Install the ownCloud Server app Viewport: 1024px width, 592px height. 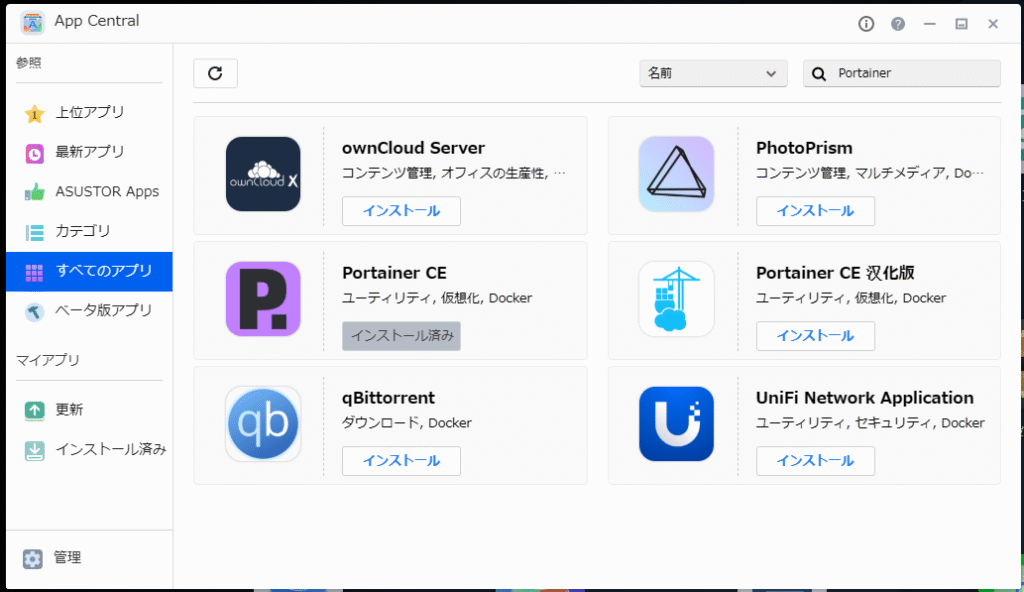pos(401,211)
